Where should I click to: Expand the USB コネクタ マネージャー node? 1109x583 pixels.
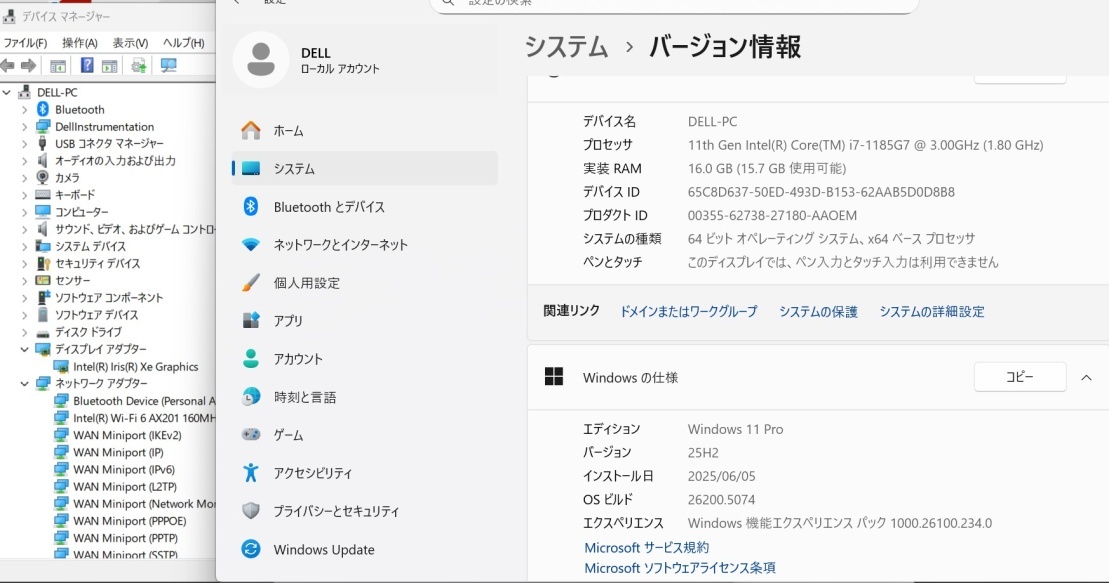point(25,144)
